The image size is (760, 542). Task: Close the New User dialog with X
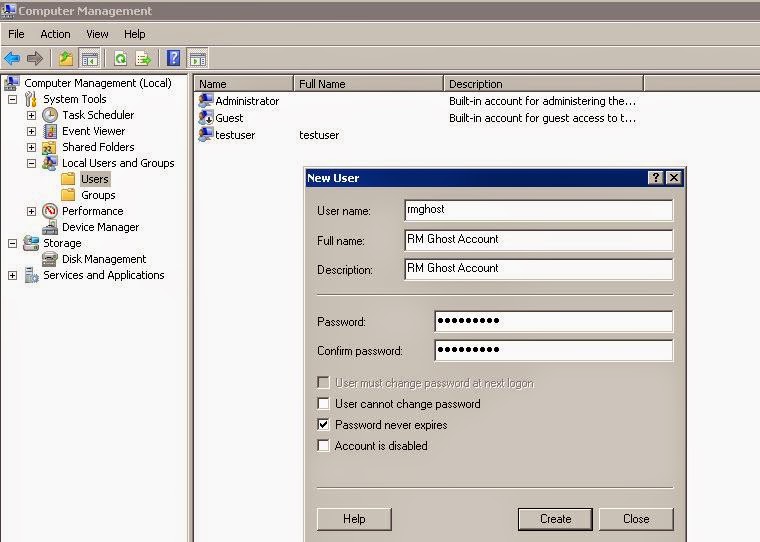point(674,178)
